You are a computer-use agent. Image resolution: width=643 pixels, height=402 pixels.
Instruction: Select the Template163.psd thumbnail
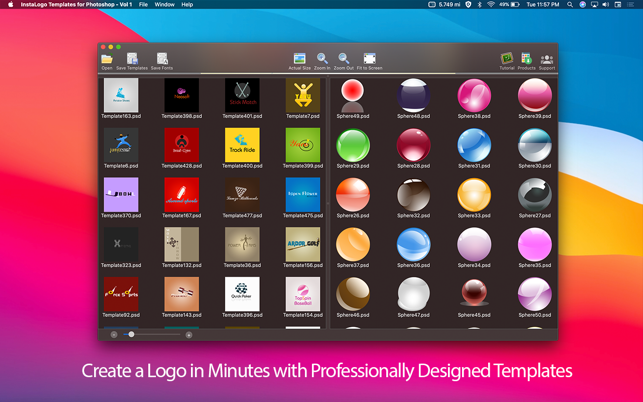121,95
